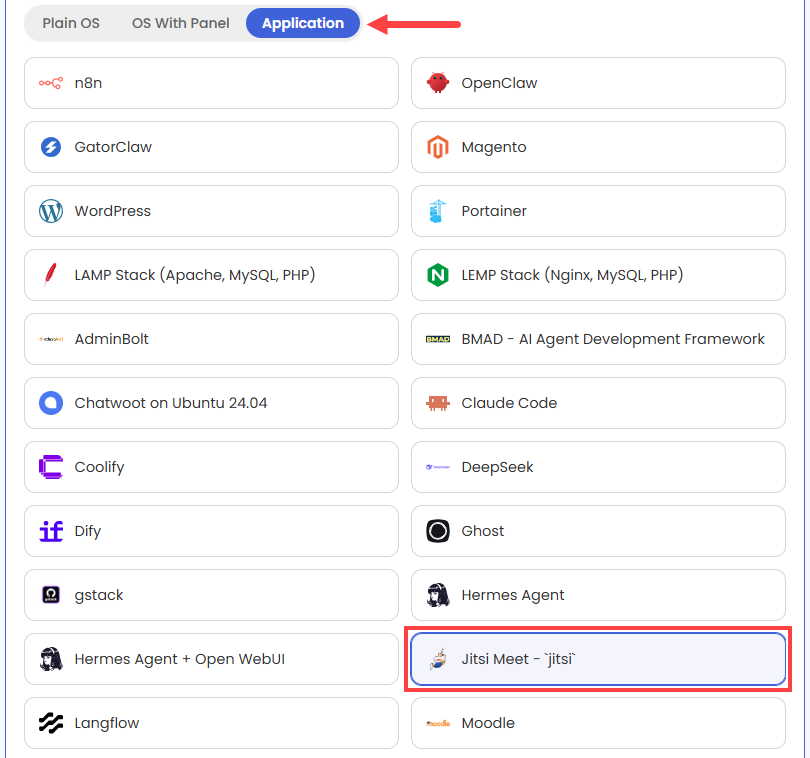
Task: Select the 'LEMP Stack (Nginx, MySQL, PHP)' label
Action: [572, 275]
